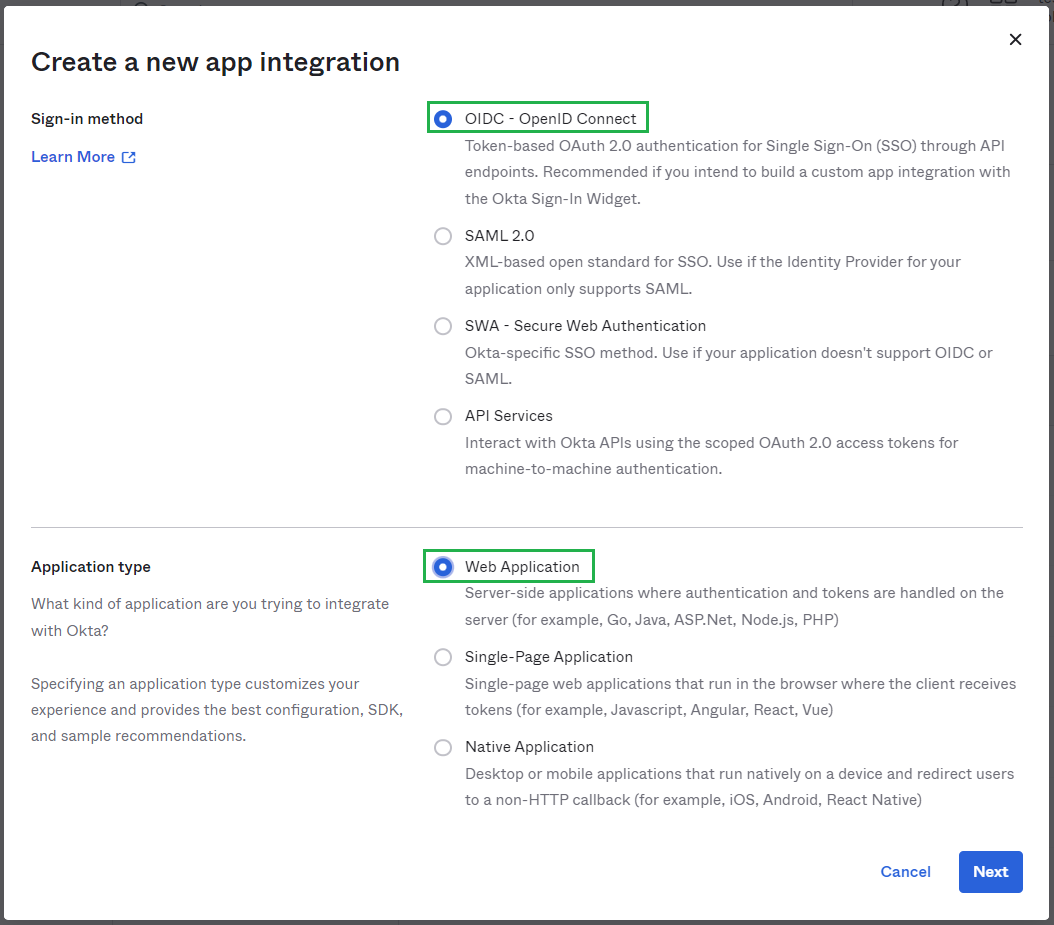
Task: Close the dialog with the X icon
Action: [x=1015, y=40]
